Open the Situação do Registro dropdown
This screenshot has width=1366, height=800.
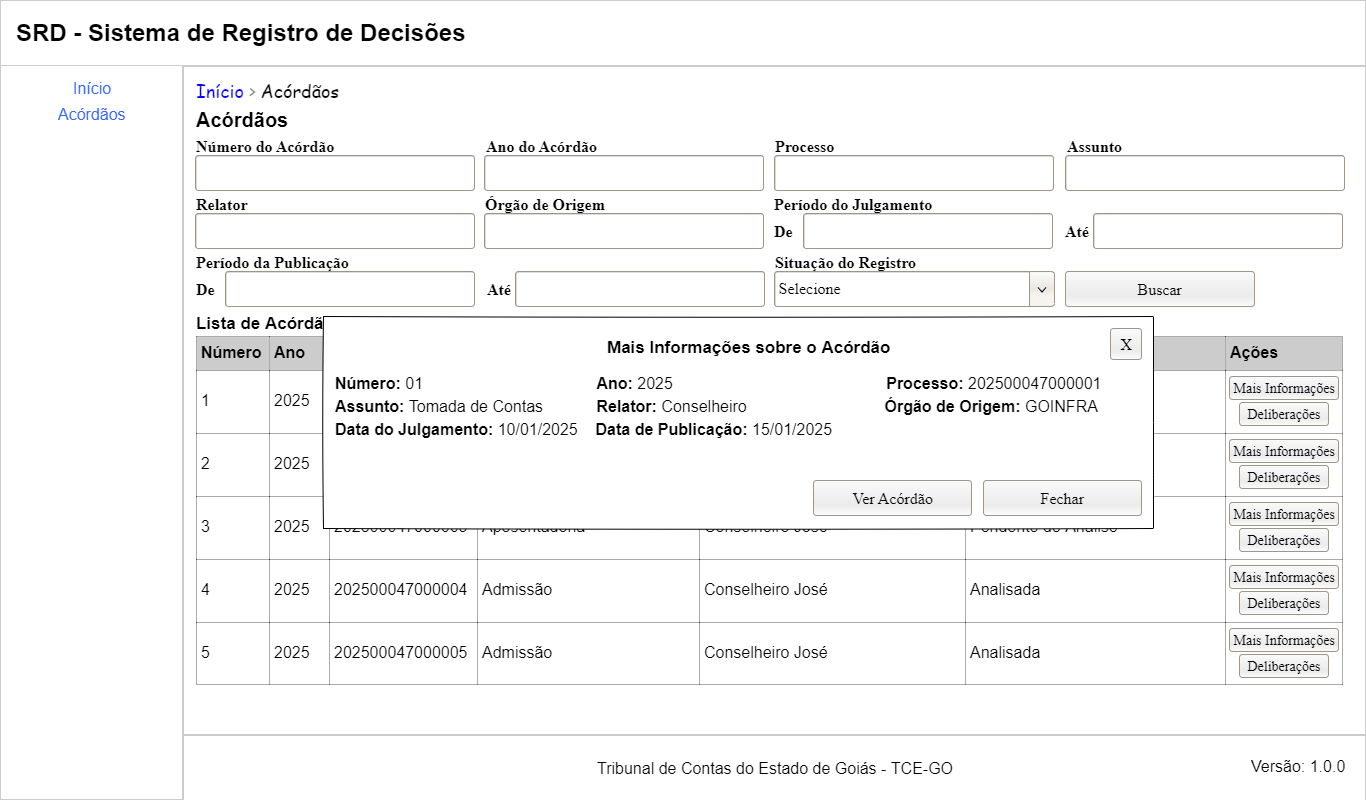(x=914, y=289)
